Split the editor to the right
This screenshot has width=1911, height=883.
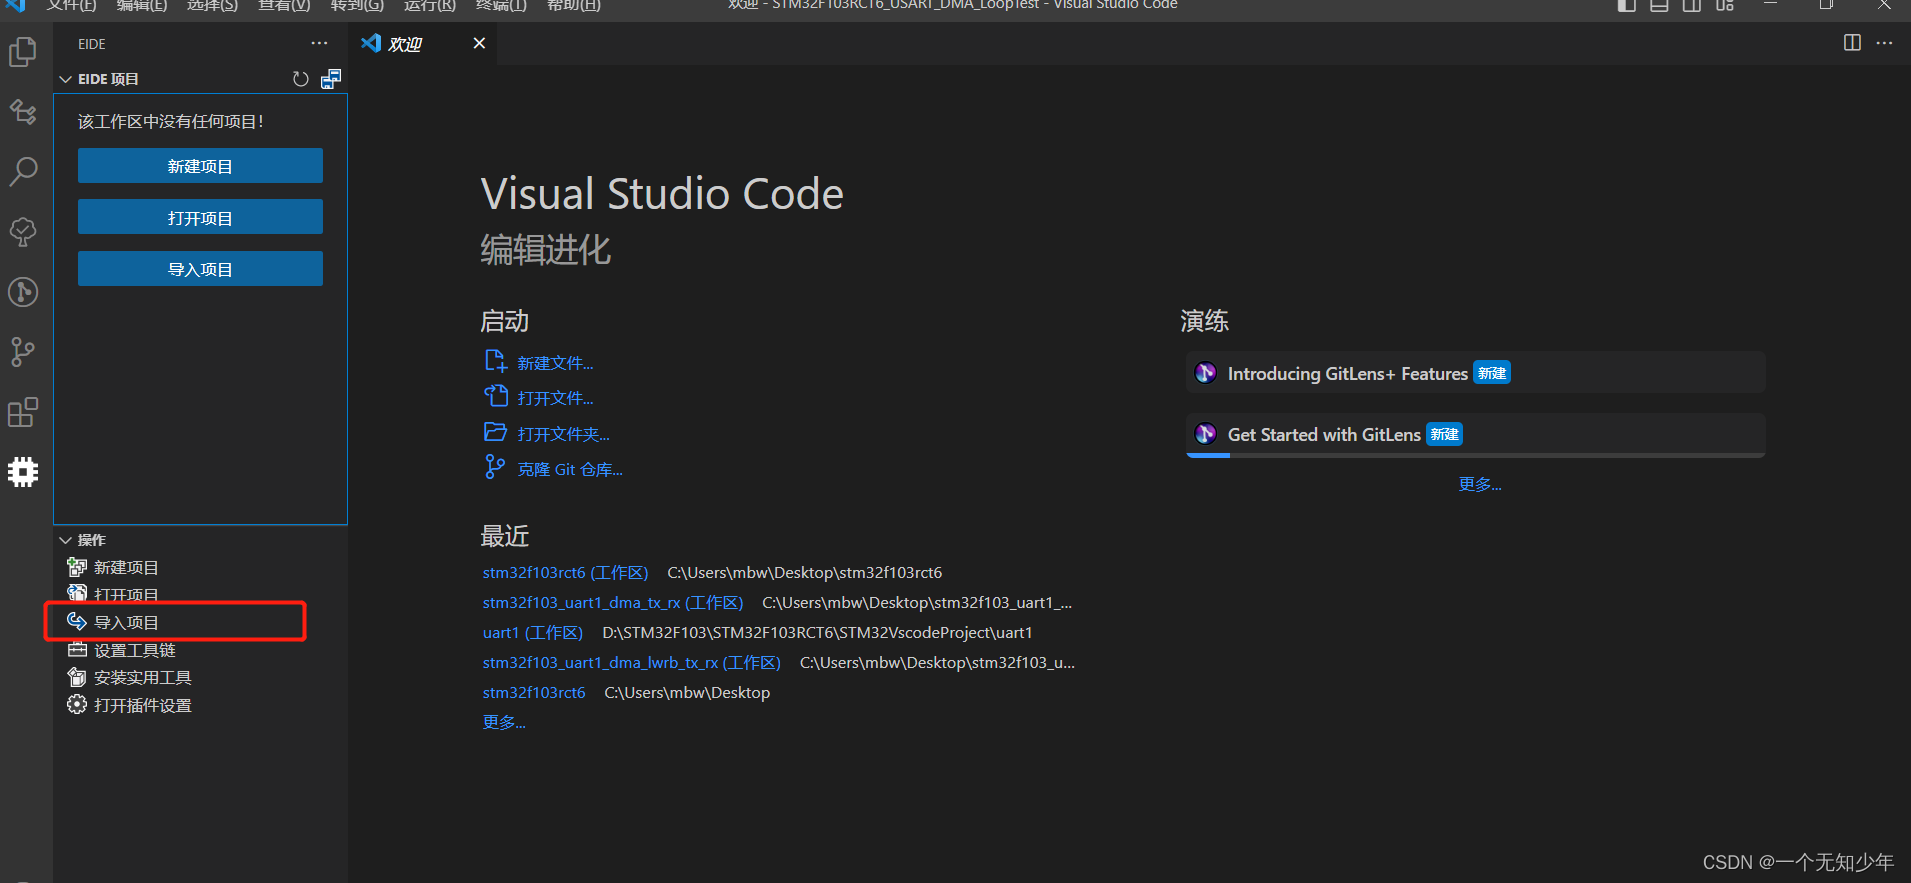[x=1852, y=42]
